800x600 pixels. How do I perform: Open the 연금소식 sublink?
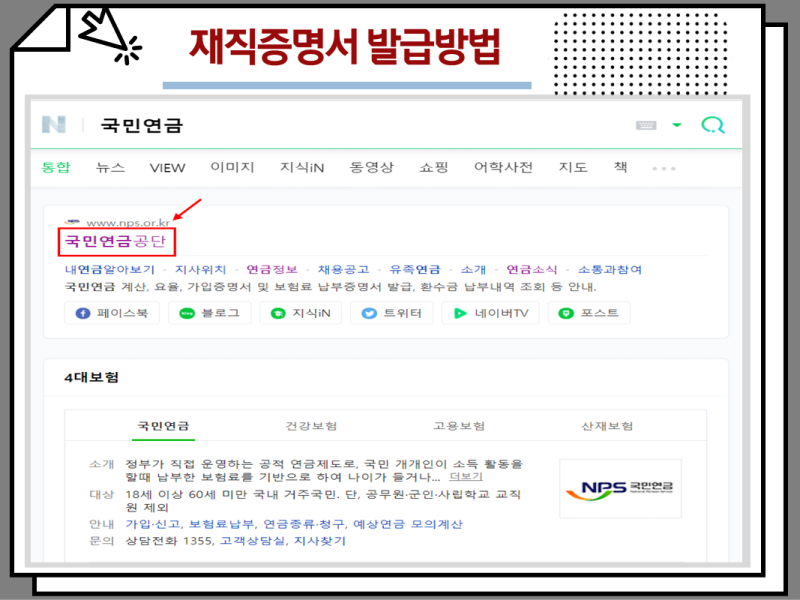pos(532,269)
